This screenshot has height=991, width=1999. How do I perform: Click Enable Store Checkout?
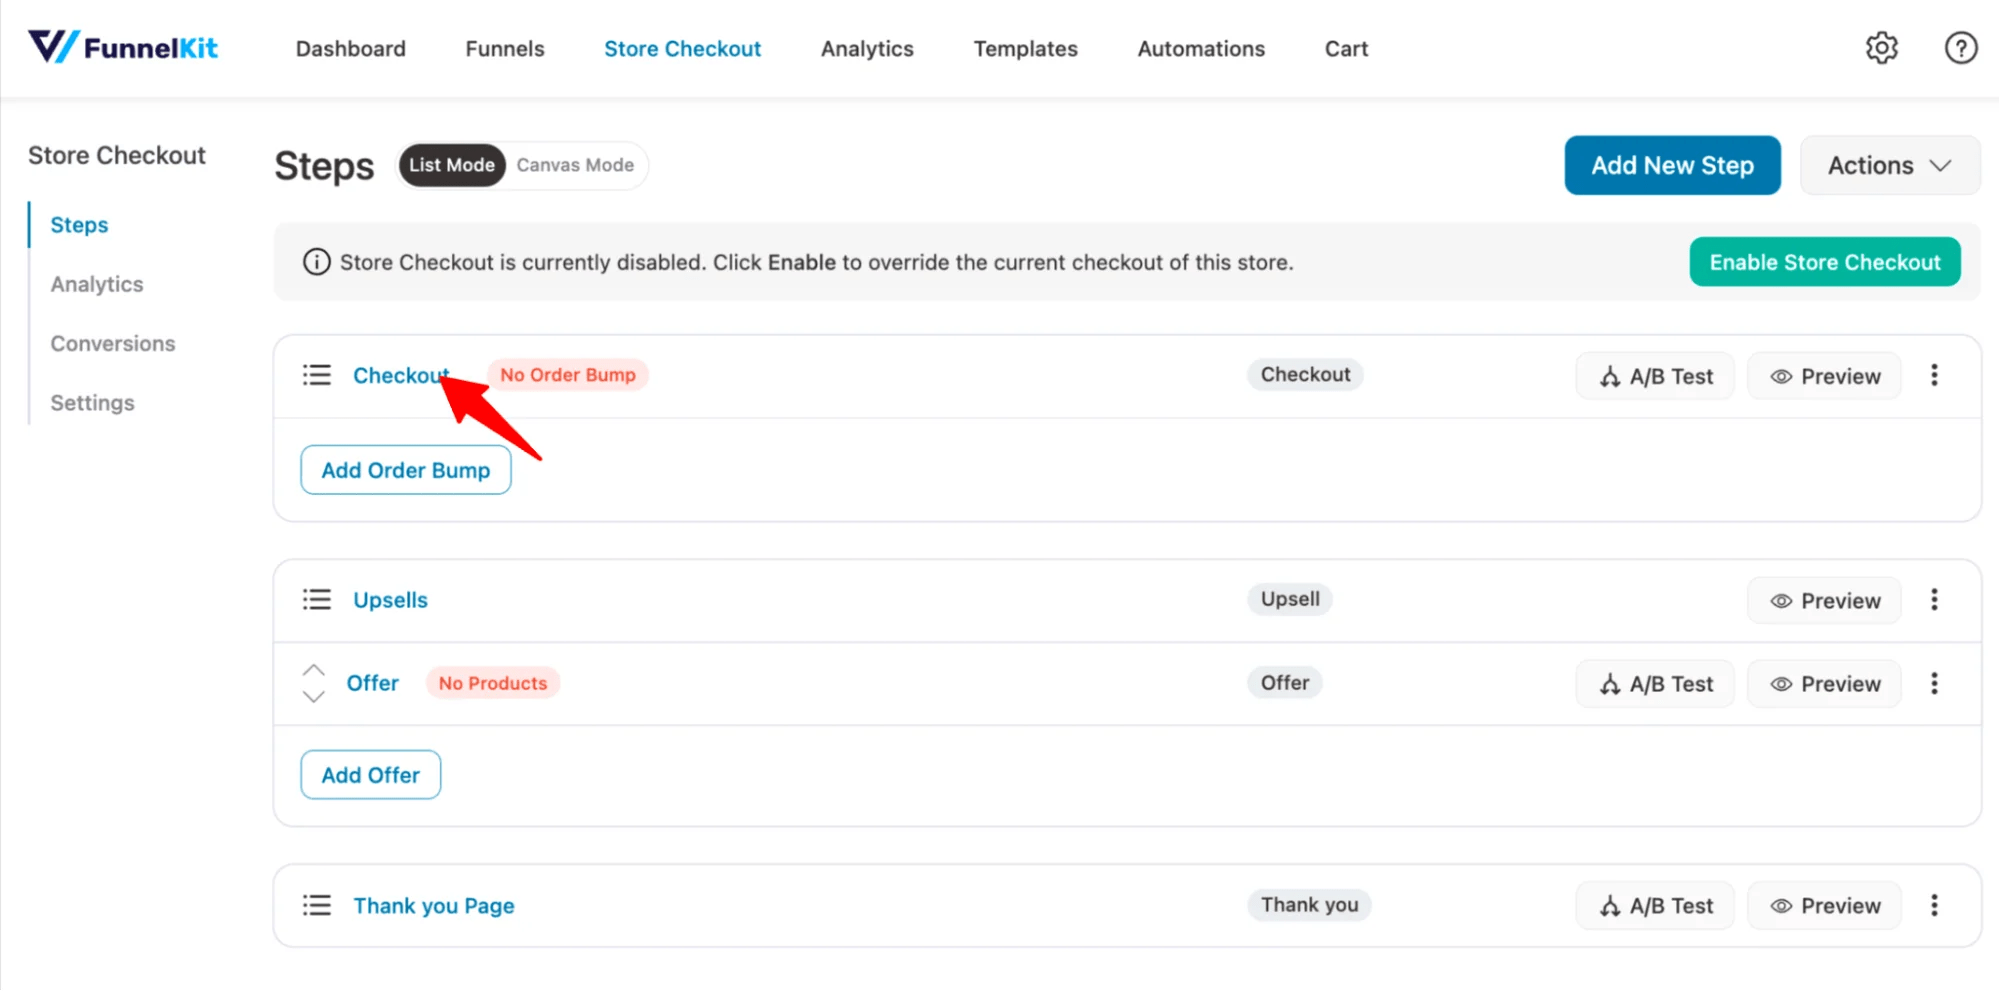1824,261
